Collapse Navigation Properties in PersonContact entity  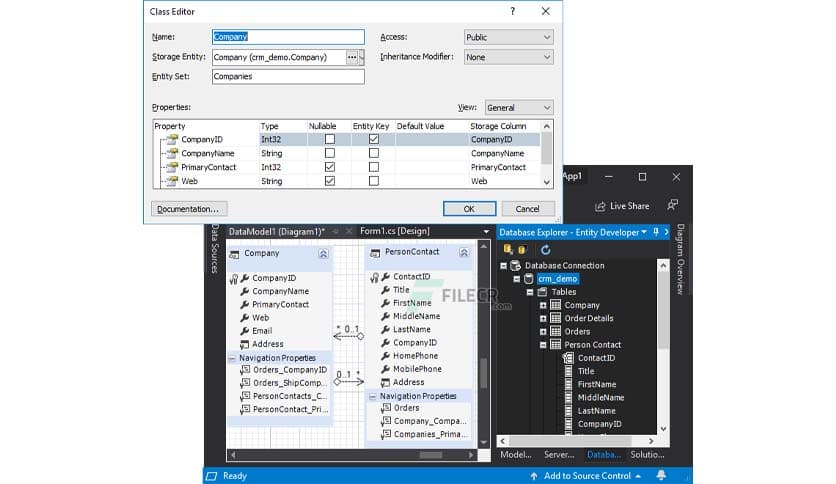pos(373,397)
